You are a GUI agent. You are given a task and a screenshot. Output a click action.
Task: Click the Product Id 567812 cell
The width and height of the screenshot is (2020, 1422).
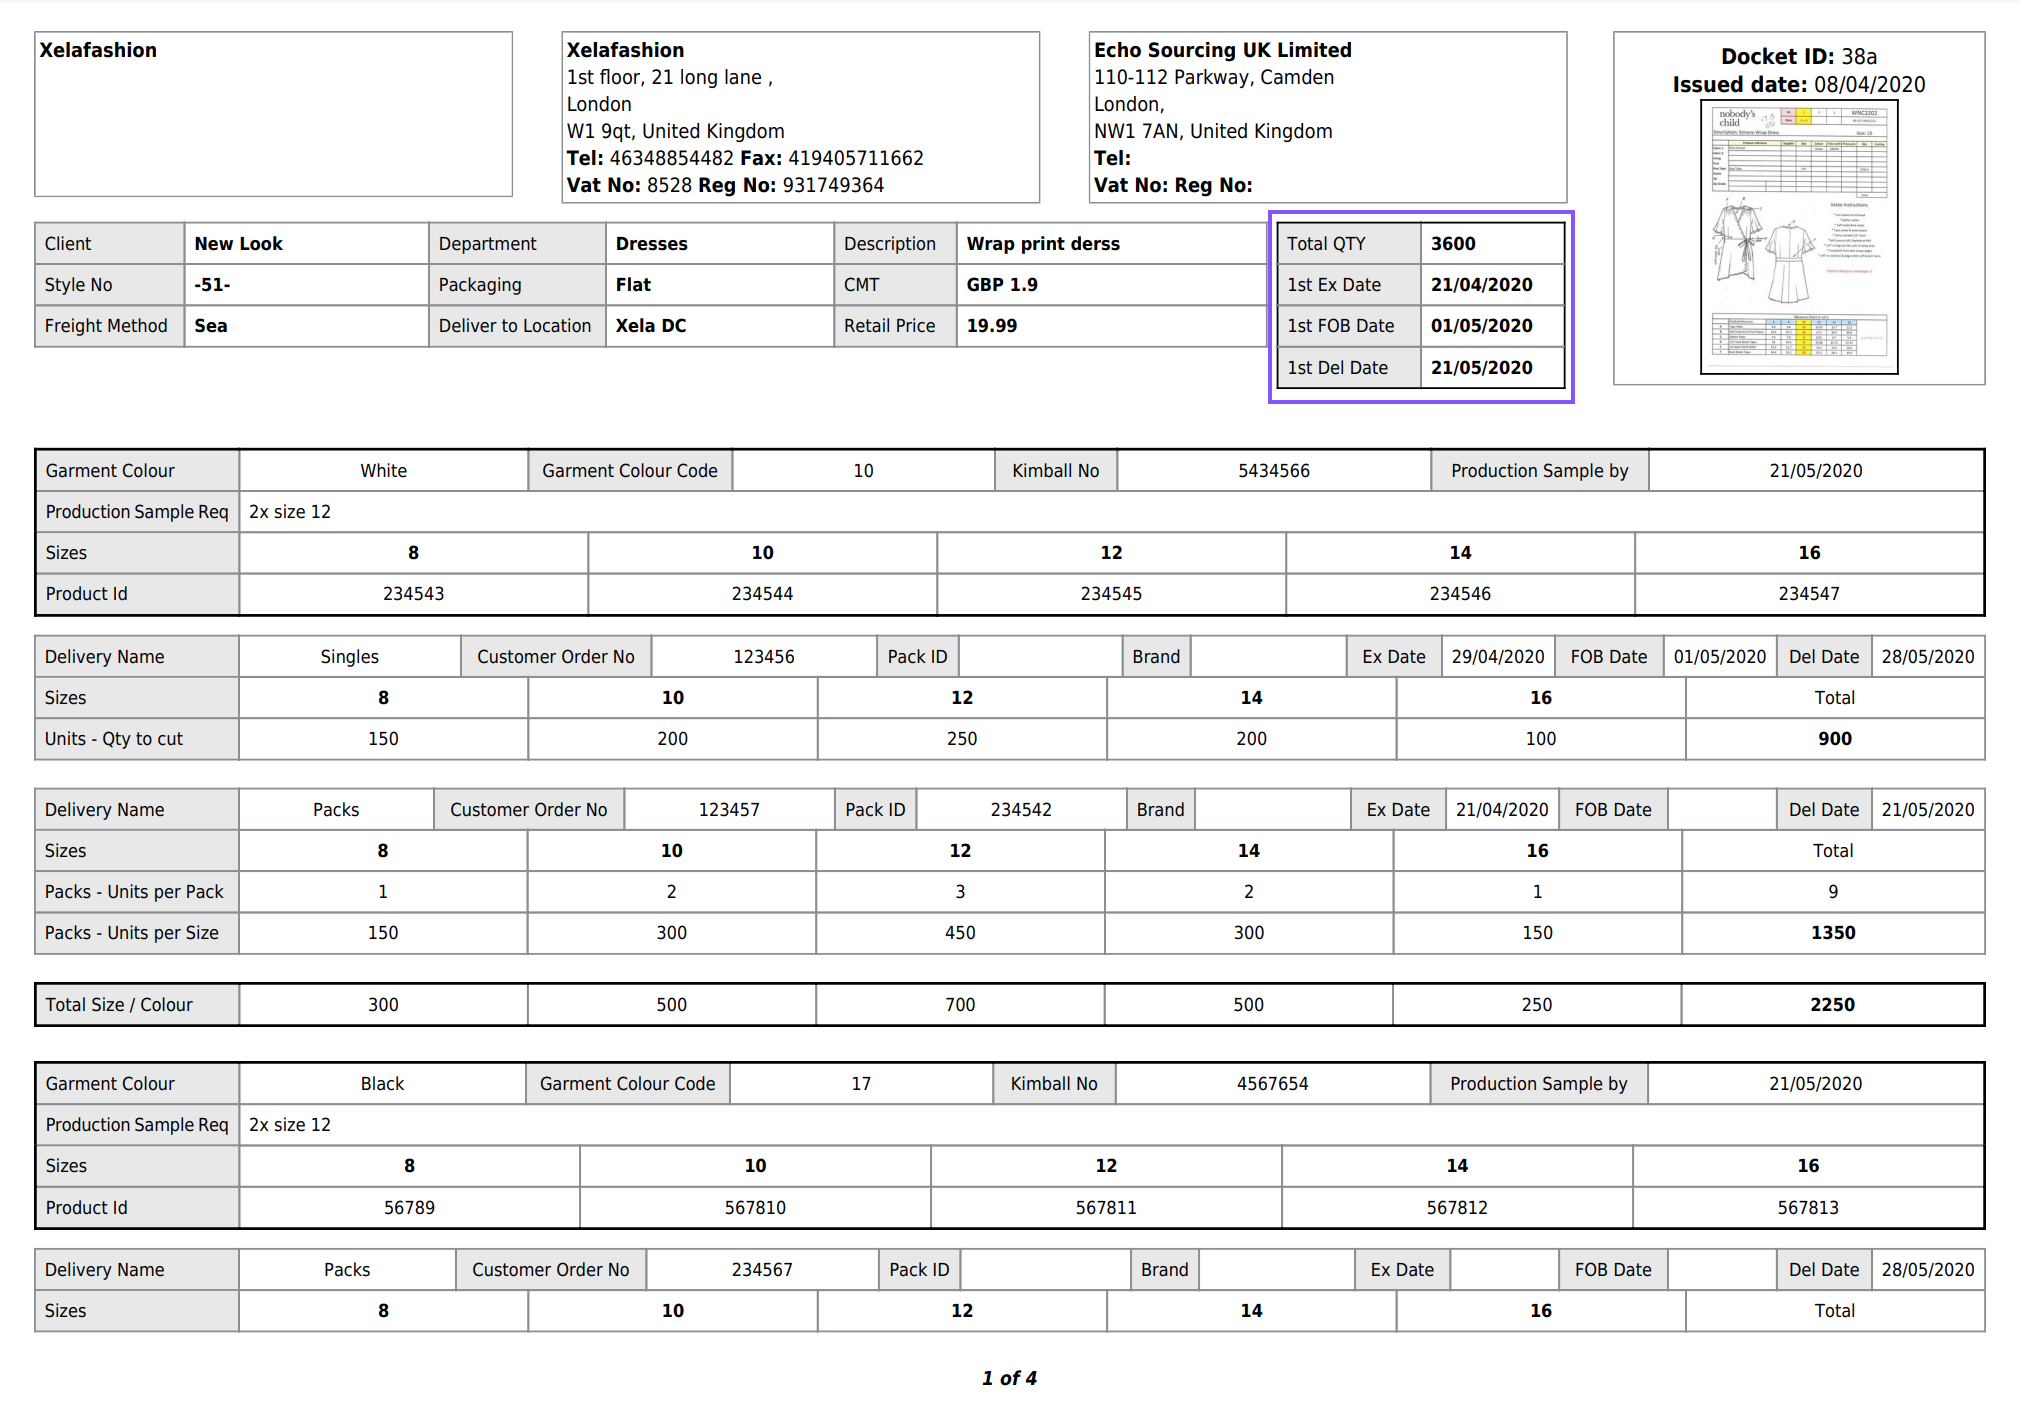1456,1208
